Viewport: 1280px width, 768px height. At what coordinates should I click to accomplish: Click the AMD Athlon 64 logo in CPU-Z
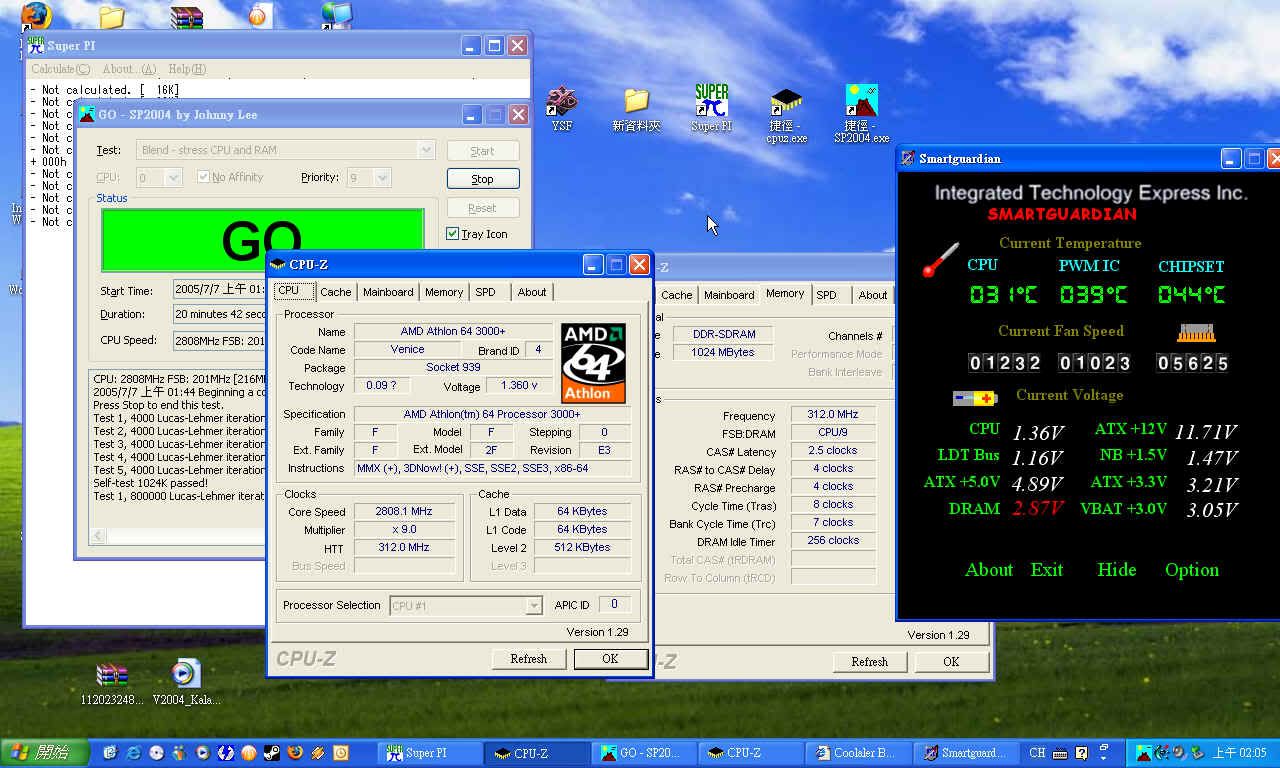pos(594,362)
